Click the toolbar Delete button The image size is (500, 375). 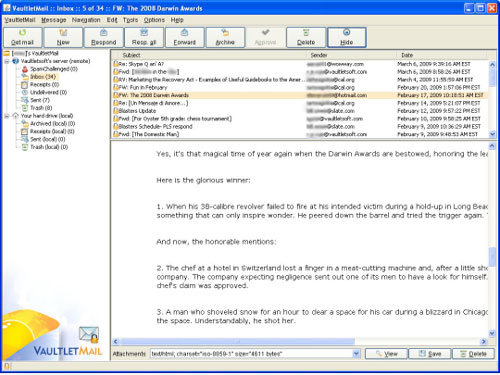click(x=306, y=37)
